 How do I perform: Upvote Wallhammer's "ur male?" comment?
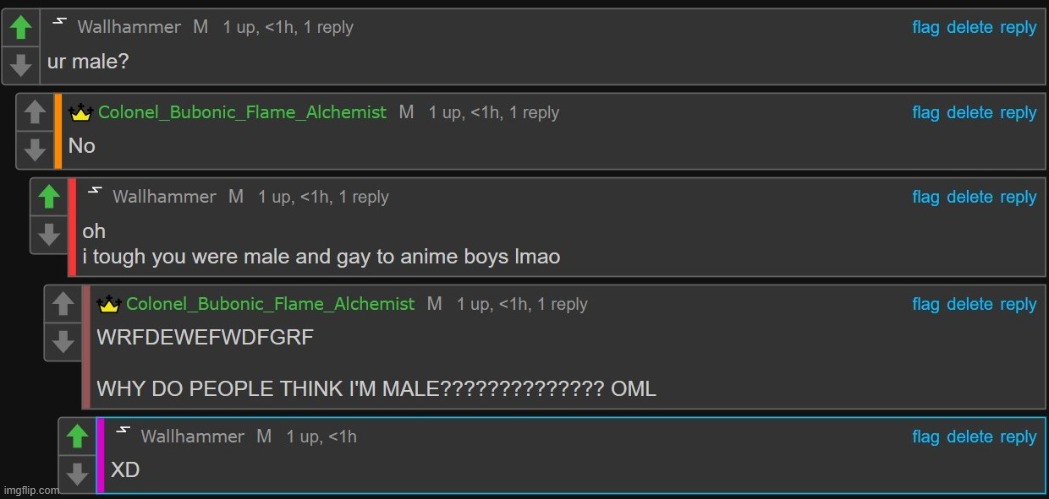[21, 28]
